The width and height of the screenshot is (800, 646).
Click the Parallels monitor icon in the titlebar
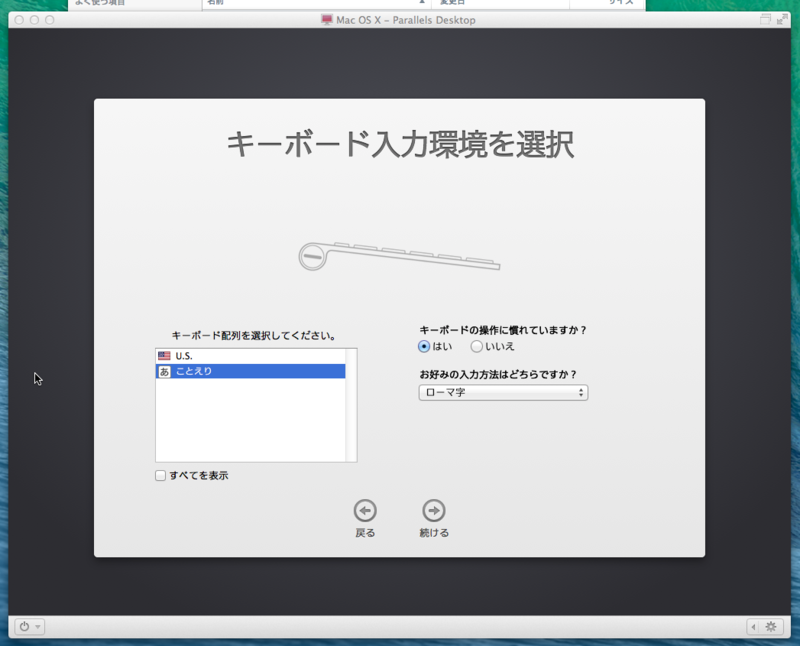point(325,18)
